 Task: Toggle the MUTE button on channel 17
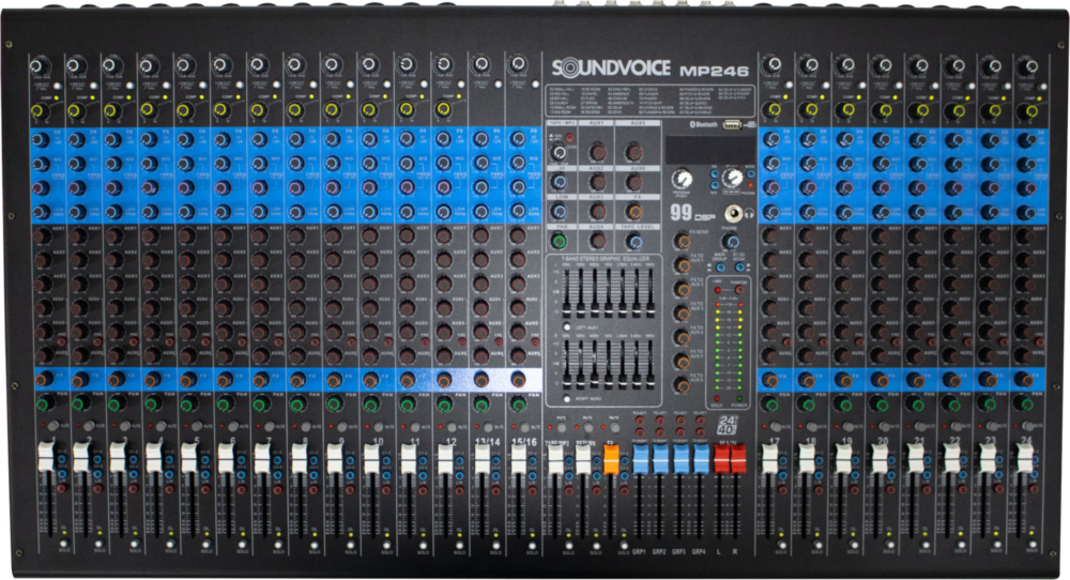click(775, 426)
